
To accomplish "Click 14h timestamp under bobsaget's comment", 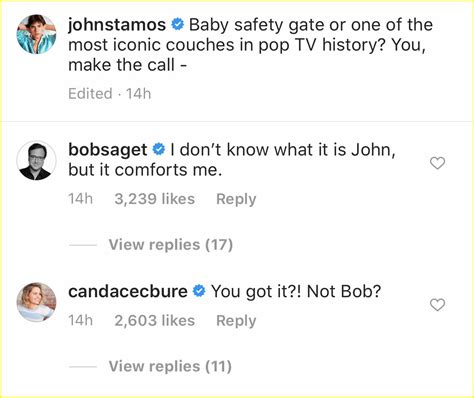I will tap(80, 199).
